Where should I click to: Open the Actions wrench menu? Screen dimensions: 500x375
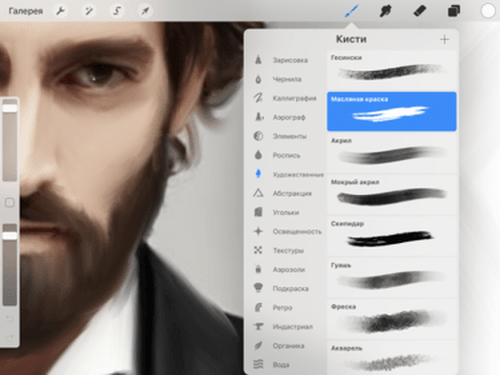61,11
